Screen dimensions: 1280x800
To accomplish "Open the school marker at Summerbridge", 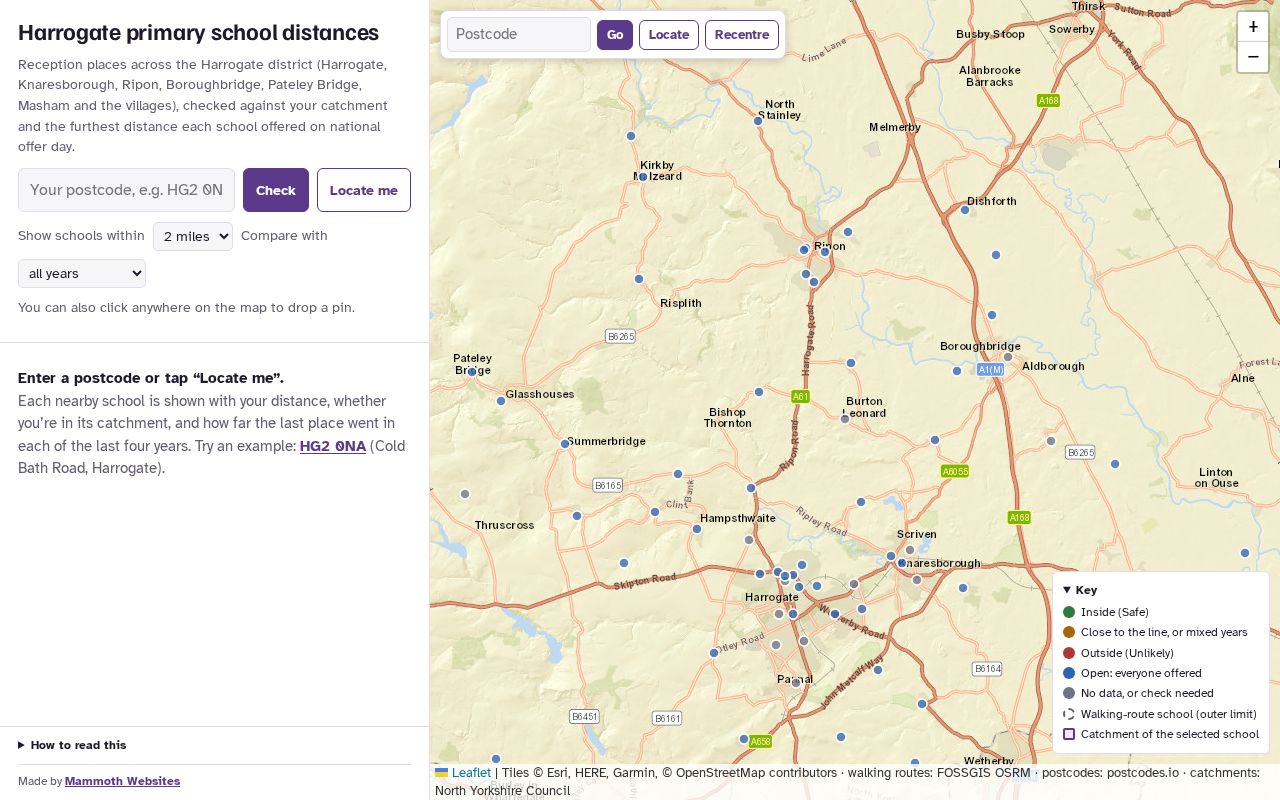I will 565,444.
